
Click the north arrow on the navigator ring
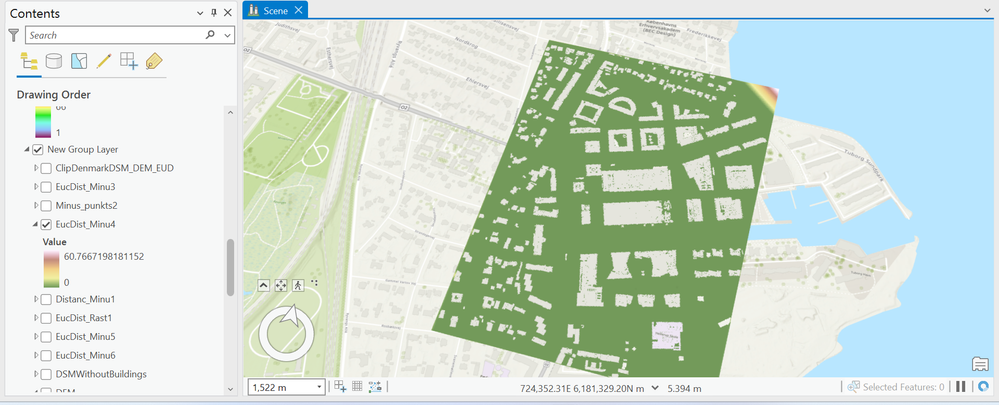(x=291, y=315)
